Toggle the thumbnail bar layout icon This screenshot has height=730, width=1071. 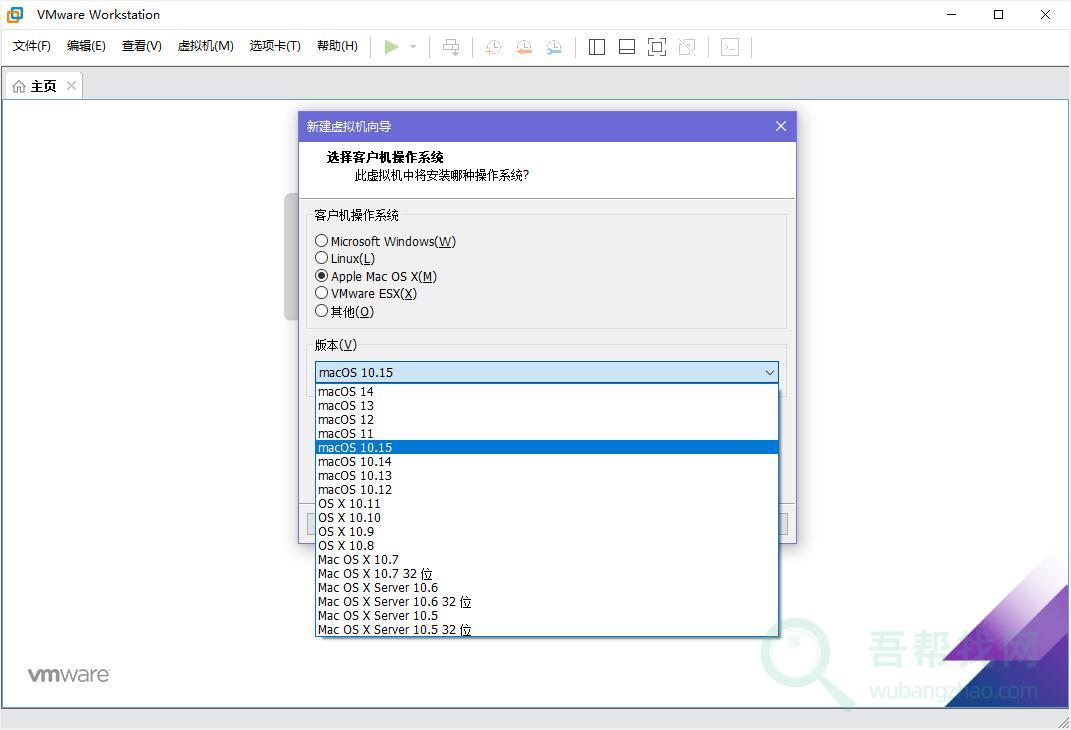click(x=627, y=47)
